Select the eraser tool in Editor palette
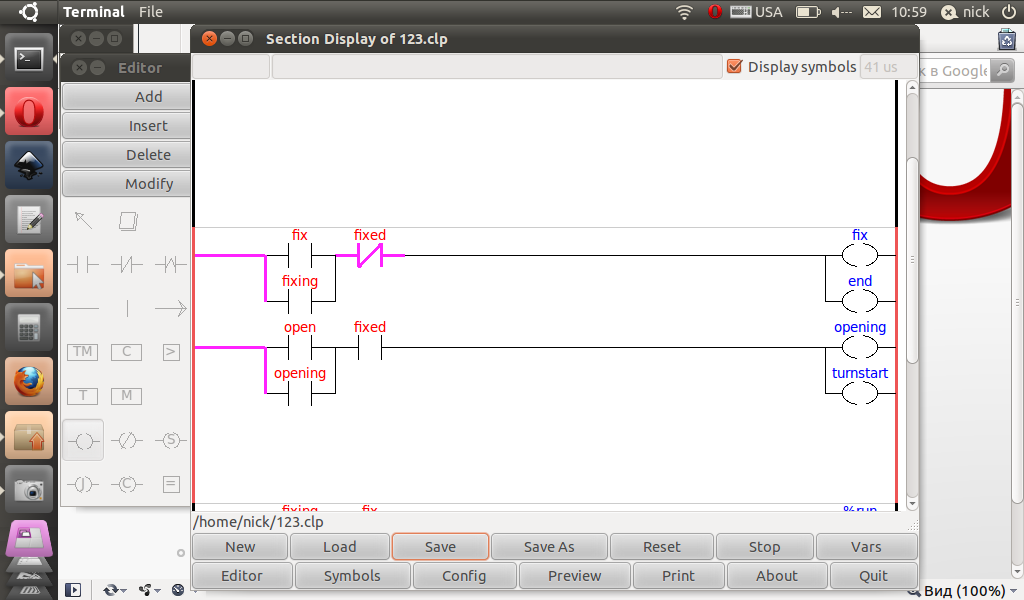This screenshot has width=1024, height=600. 128,221
